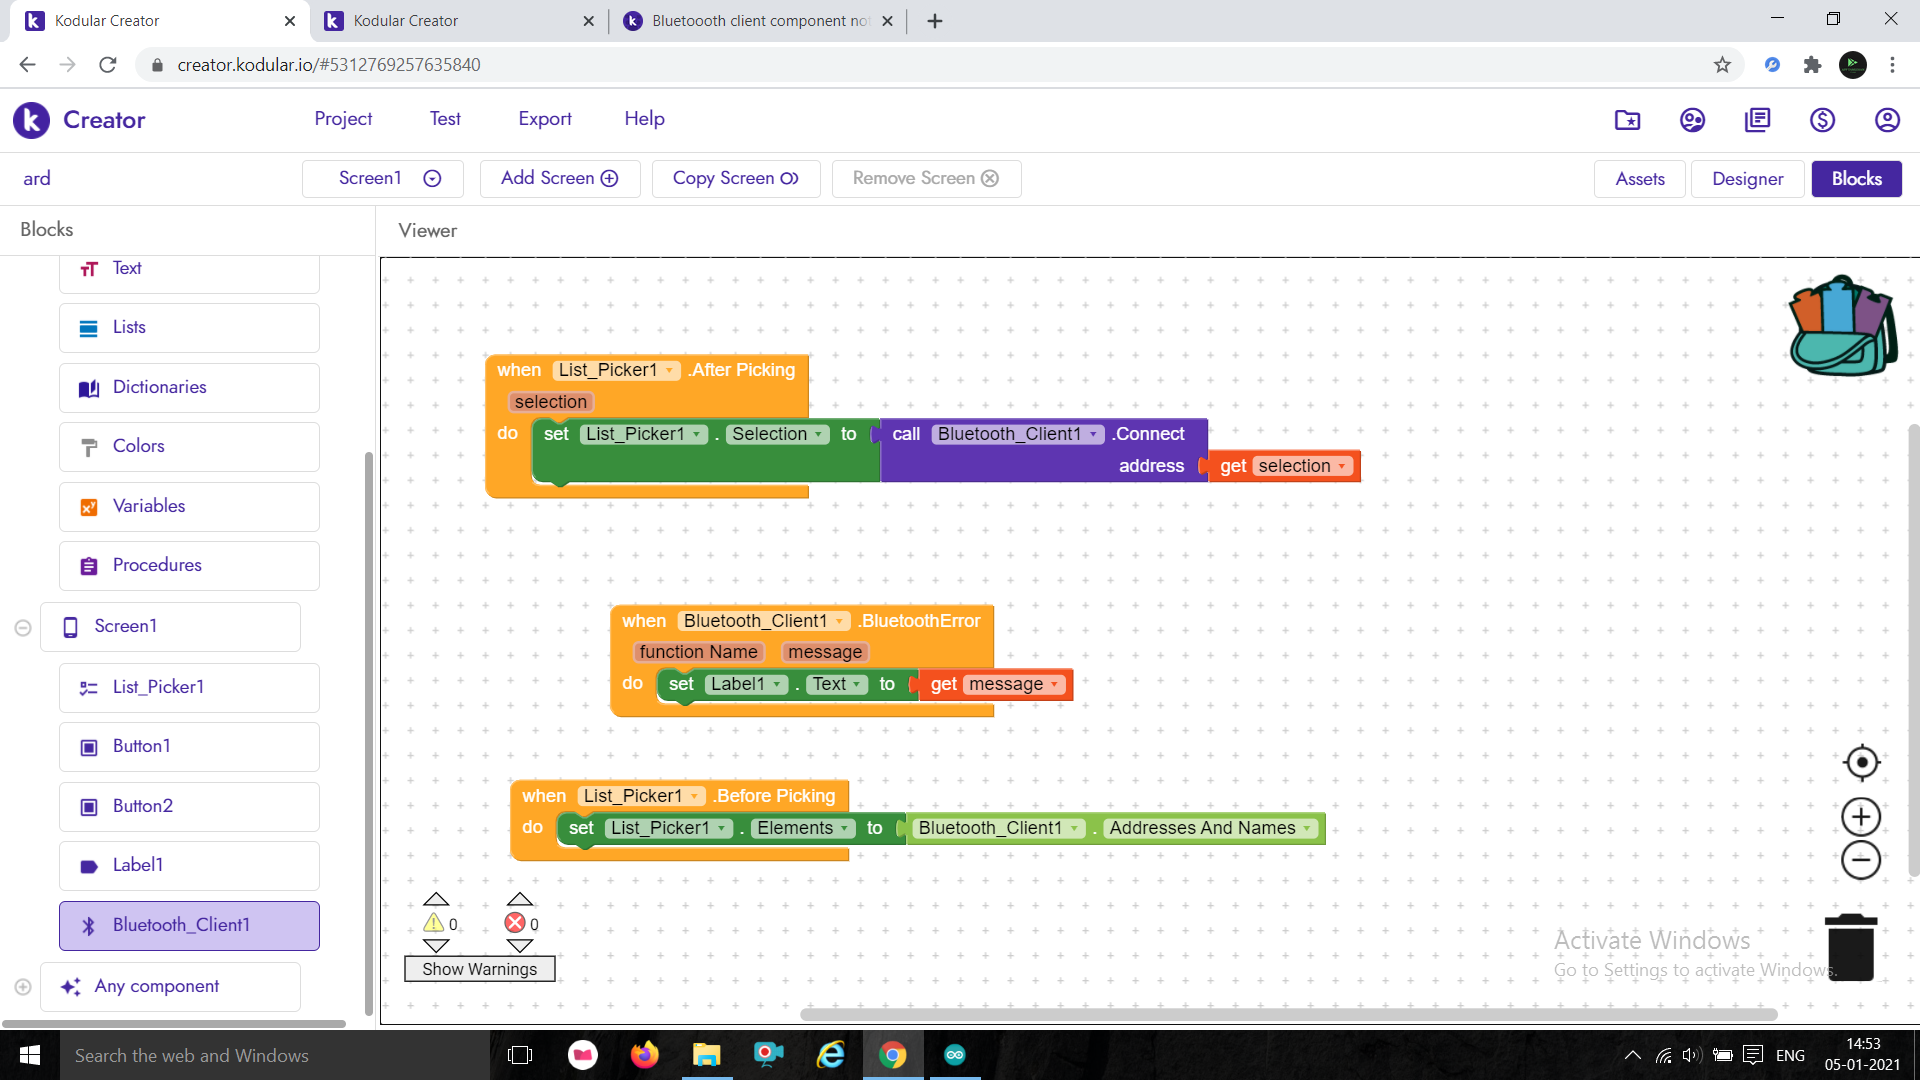
Task: Toggle Show Warnings in the viewer
Action: (x=479, y=968)
